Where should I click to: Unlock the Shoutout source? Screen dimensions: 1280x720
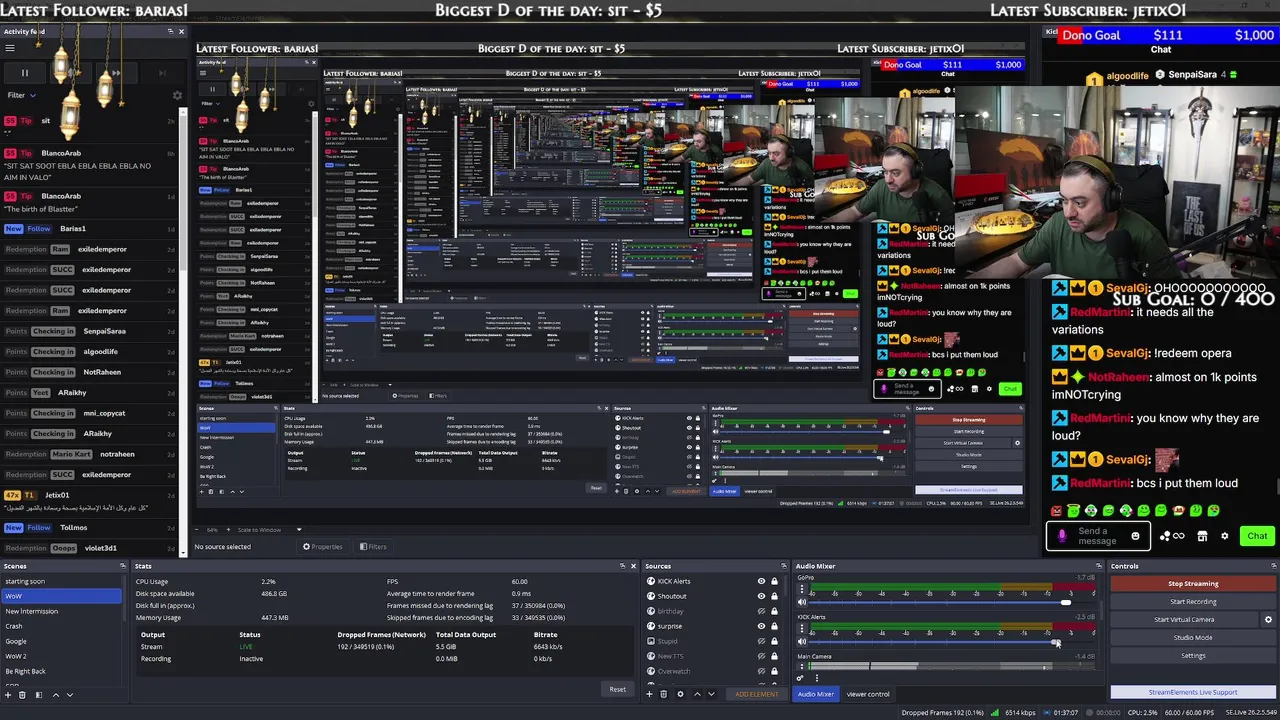[773, 596]
